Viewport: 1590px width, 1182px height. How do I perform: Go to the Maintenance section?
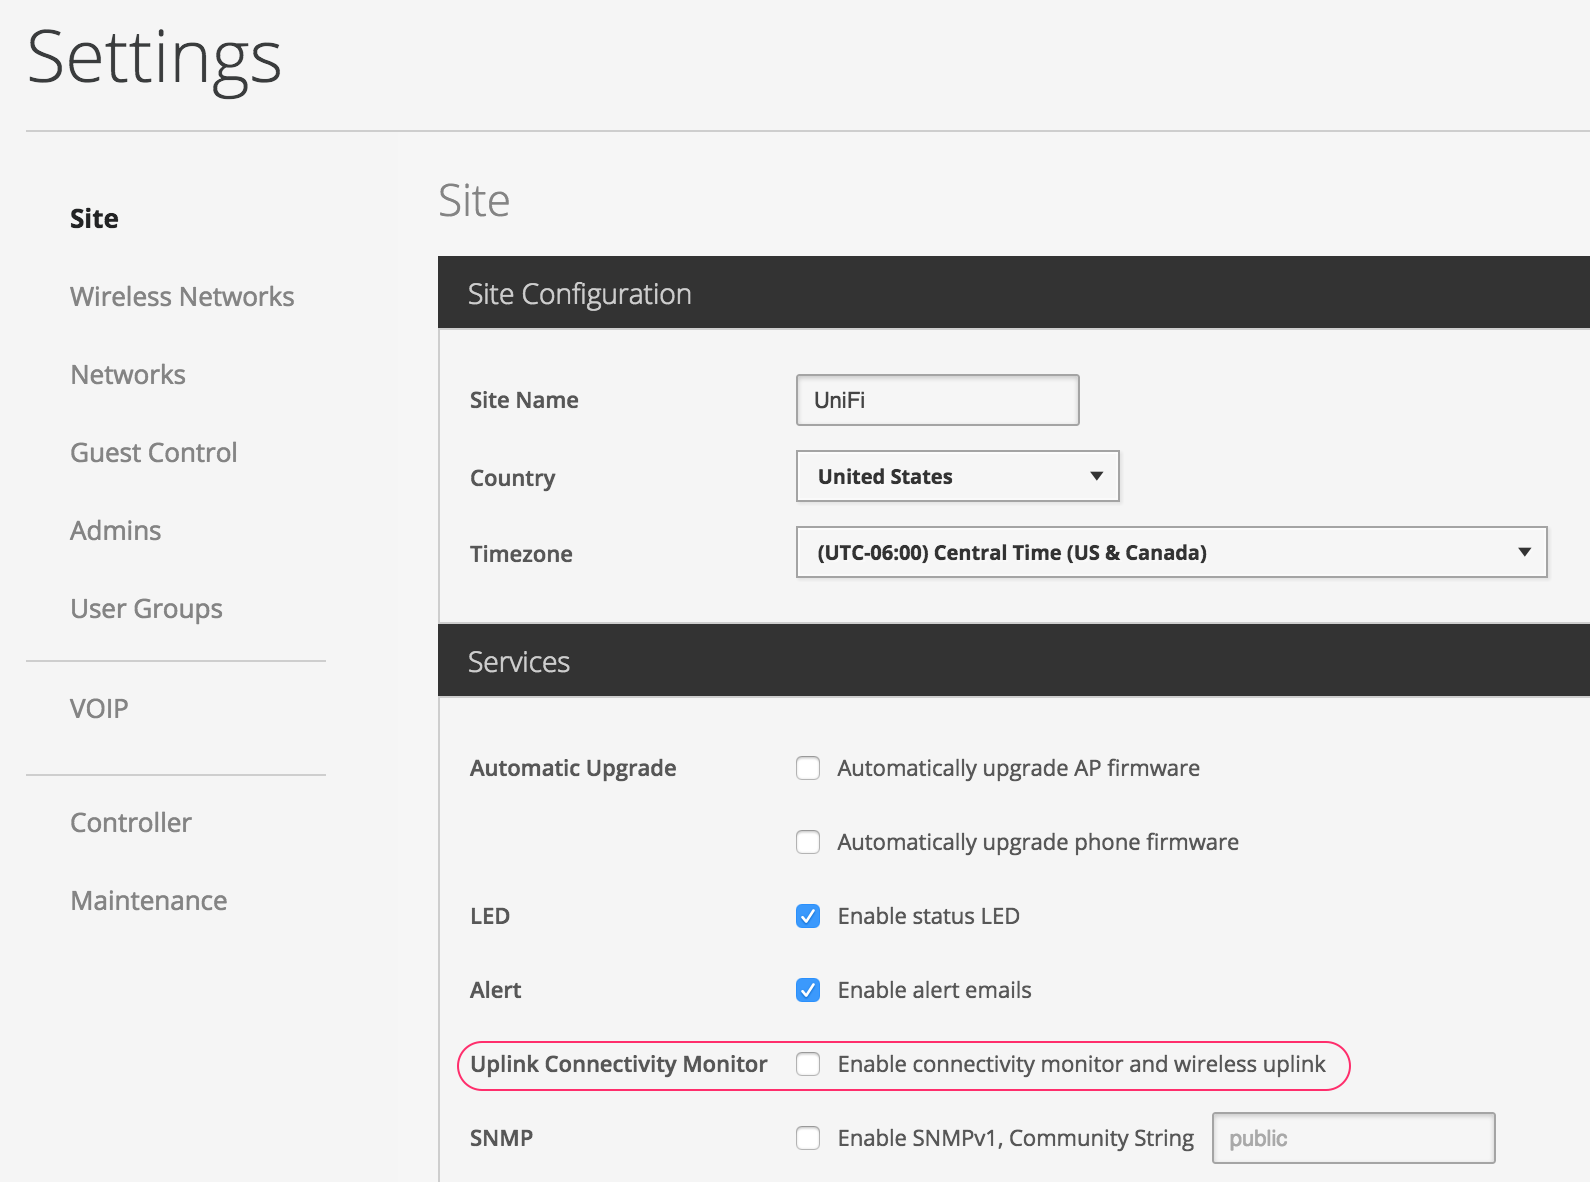coord(148,901)
